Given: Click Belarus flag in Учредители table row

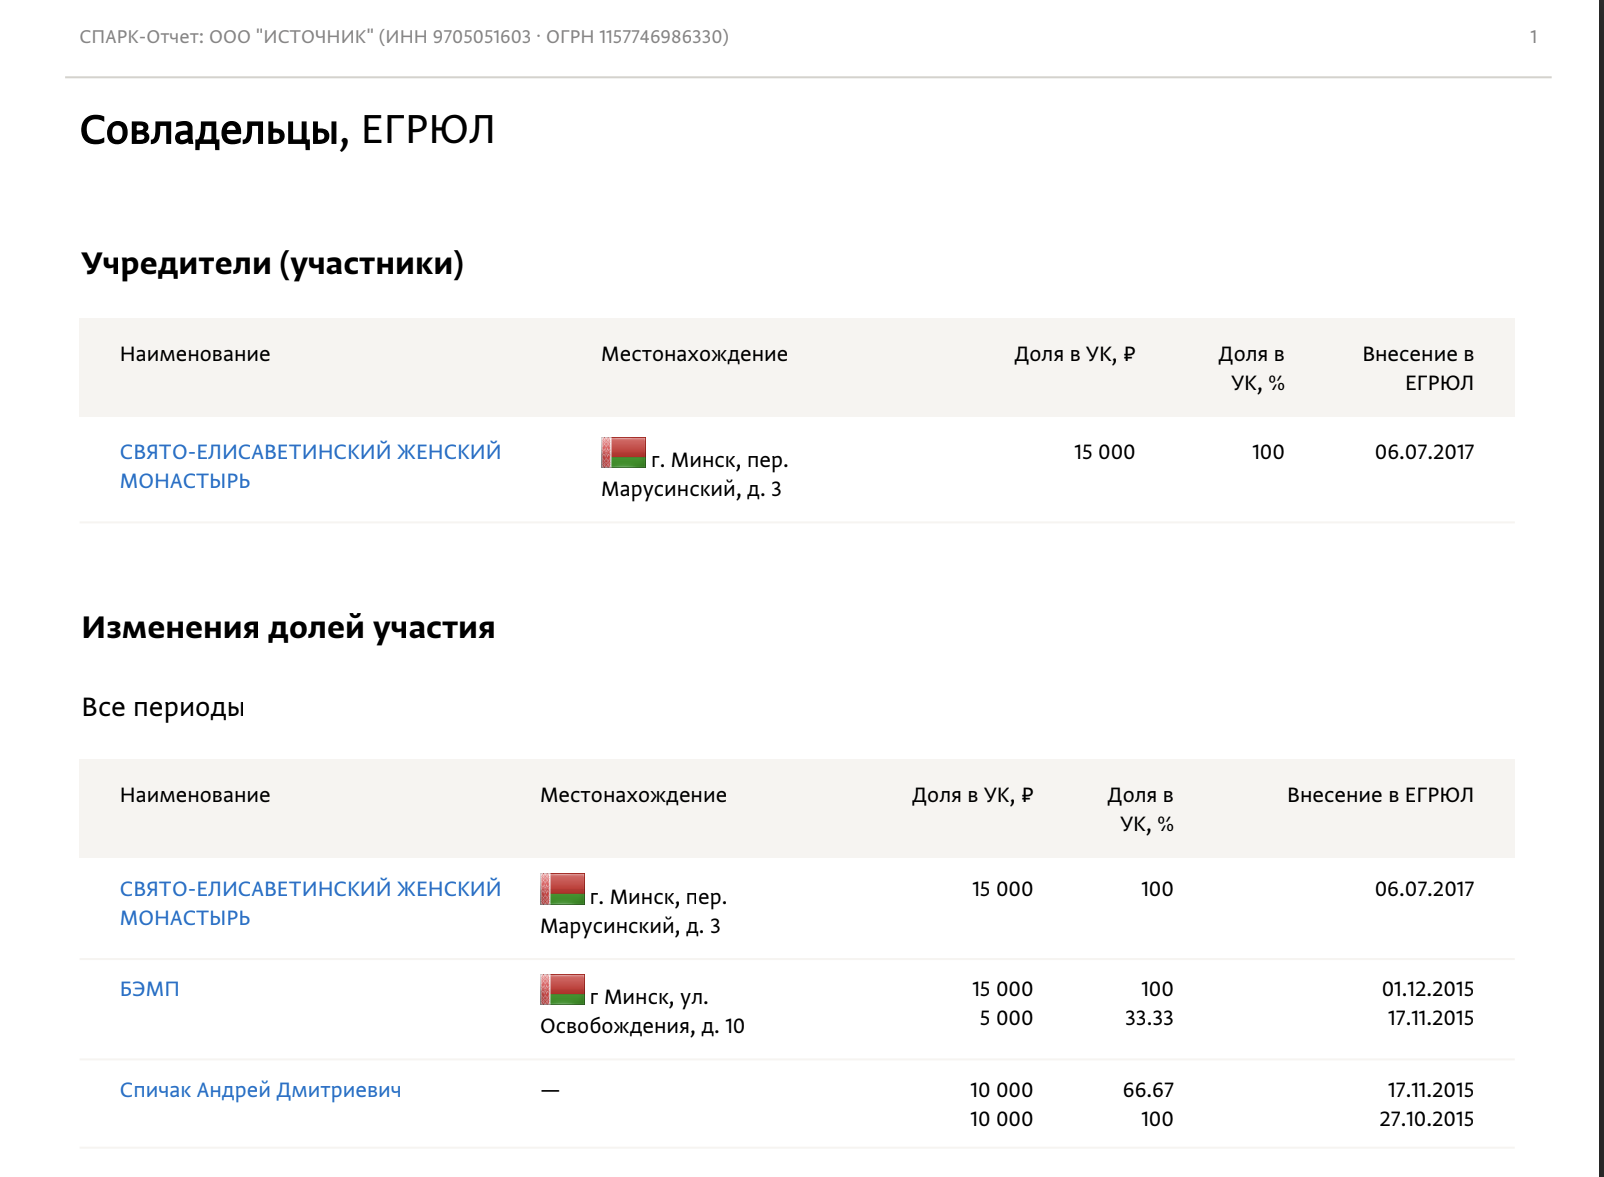Looking at the screenshot, I should pyautogui.click(x=623, y=452).
